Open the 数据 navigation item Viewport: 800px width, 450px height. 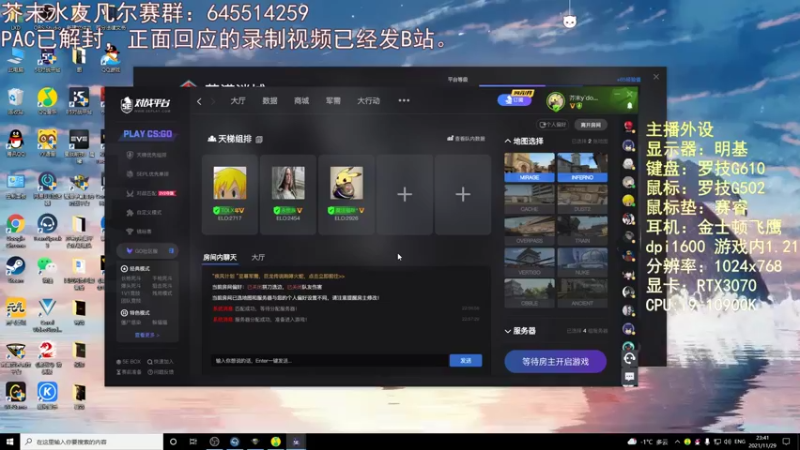click(270, 101)
